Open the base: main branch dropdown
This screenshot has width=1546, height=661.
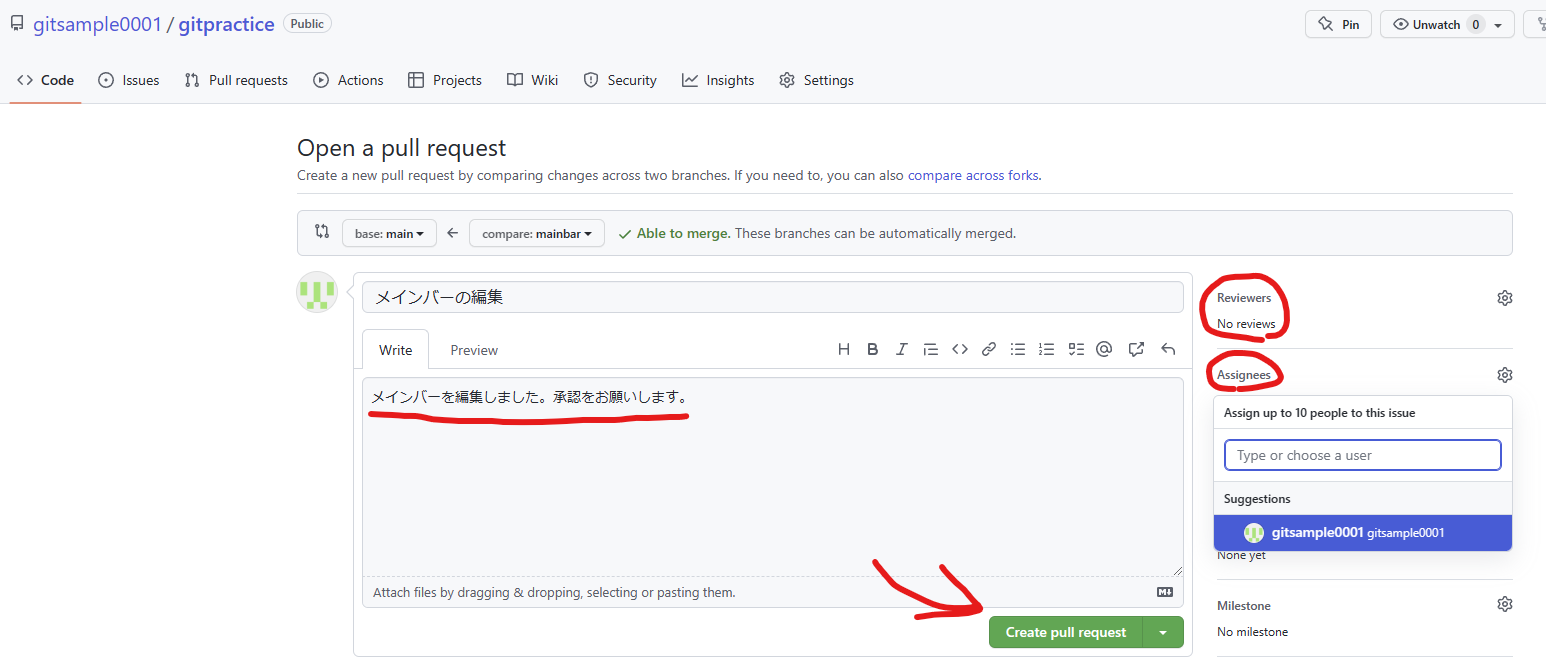point(389,232)
